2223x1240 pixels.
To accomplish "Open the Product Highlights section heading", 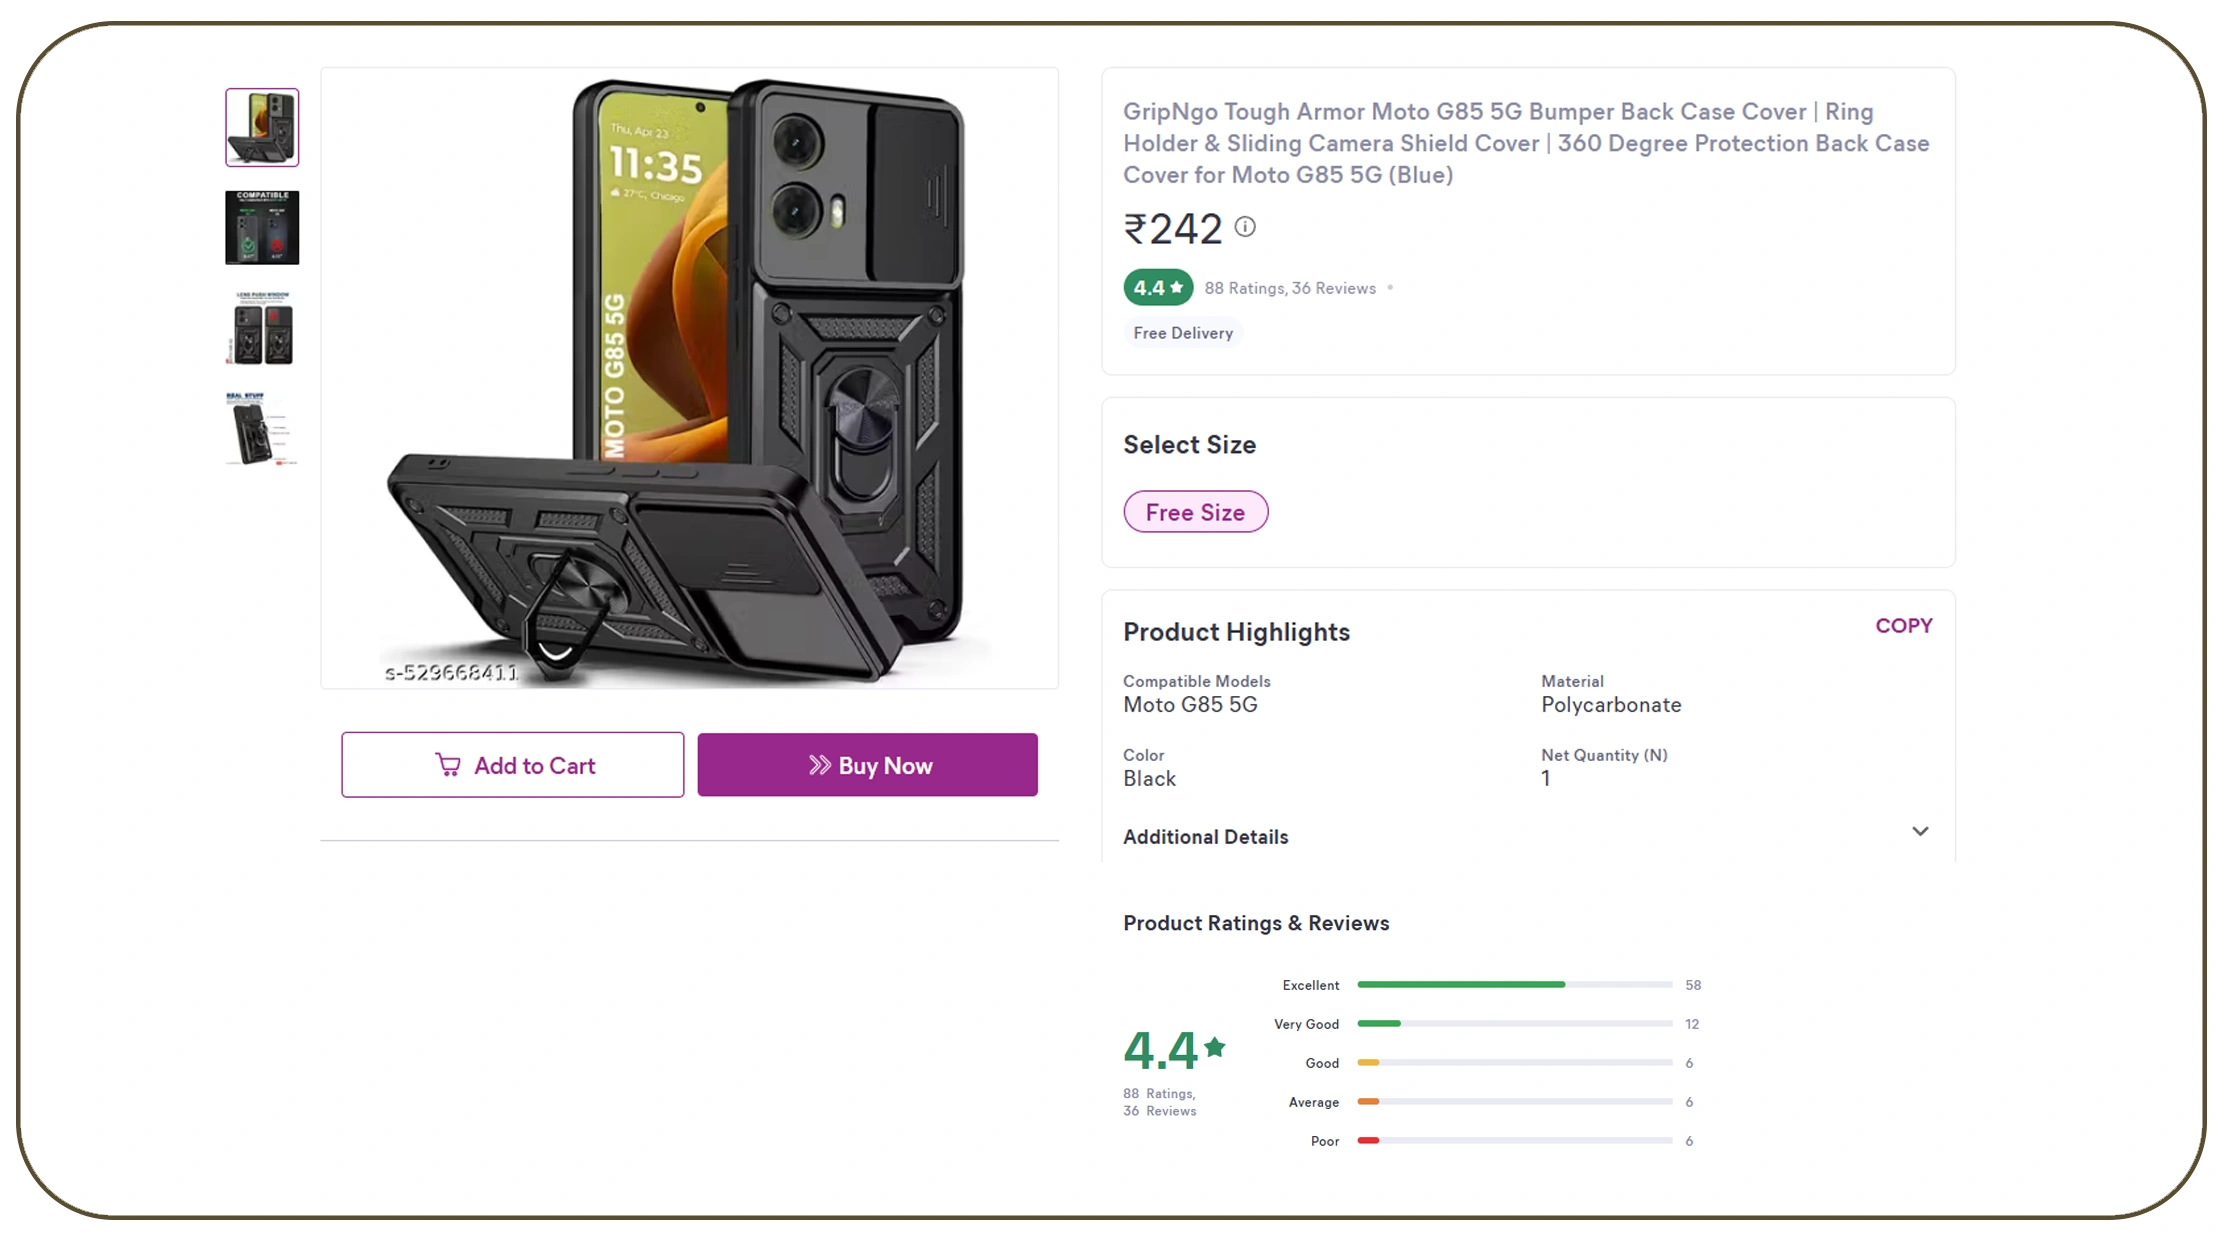I will (1236, 631).
